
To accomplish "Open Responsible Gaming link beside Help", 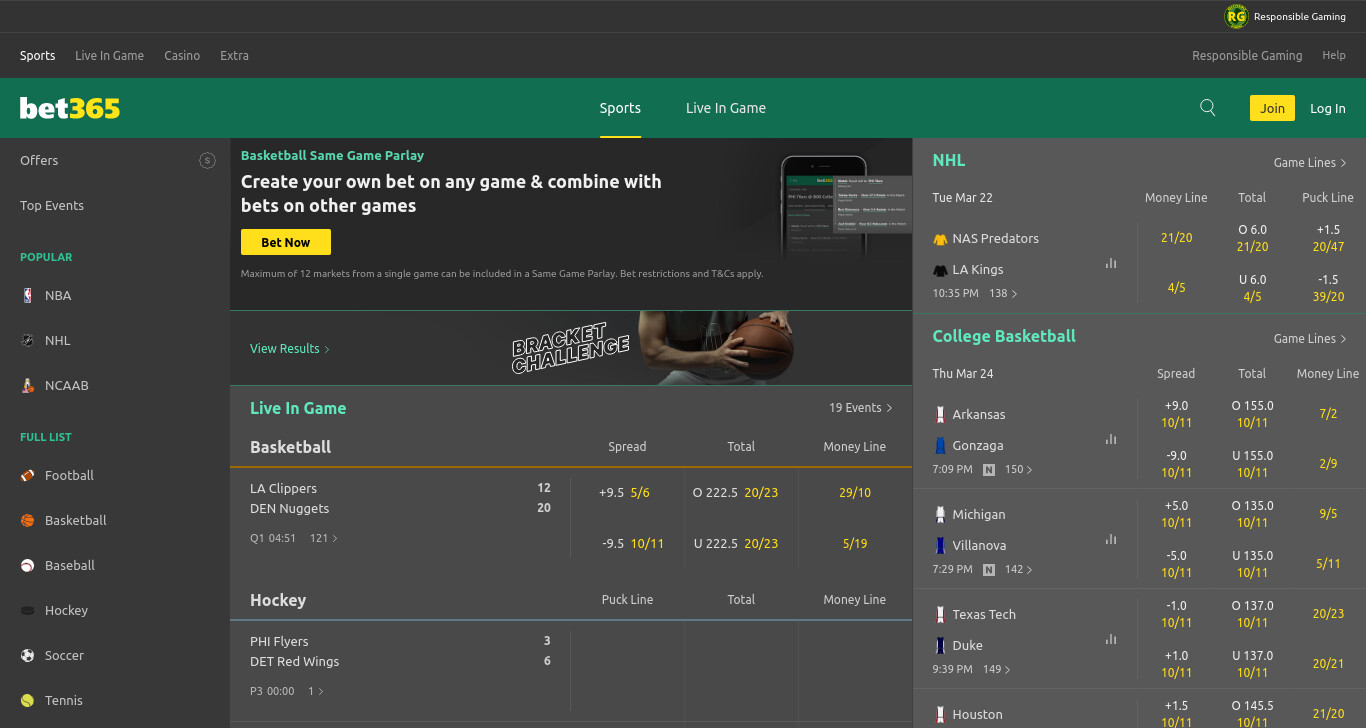I will (1247, 56).
